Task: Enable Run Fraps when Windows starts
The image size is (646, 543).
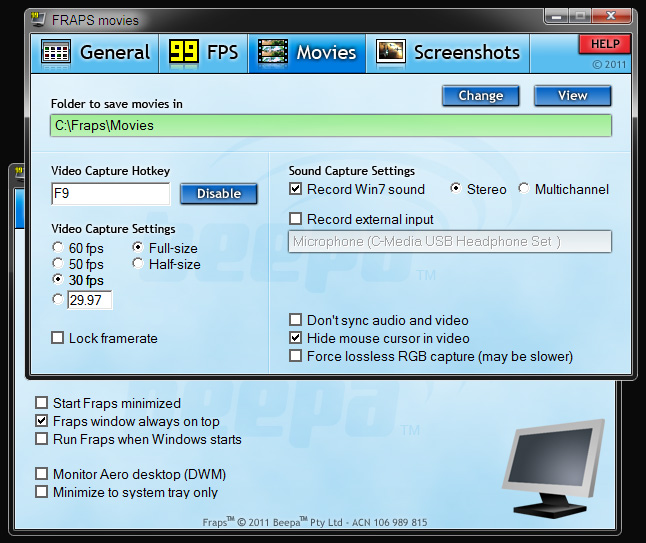Action: 42,439
